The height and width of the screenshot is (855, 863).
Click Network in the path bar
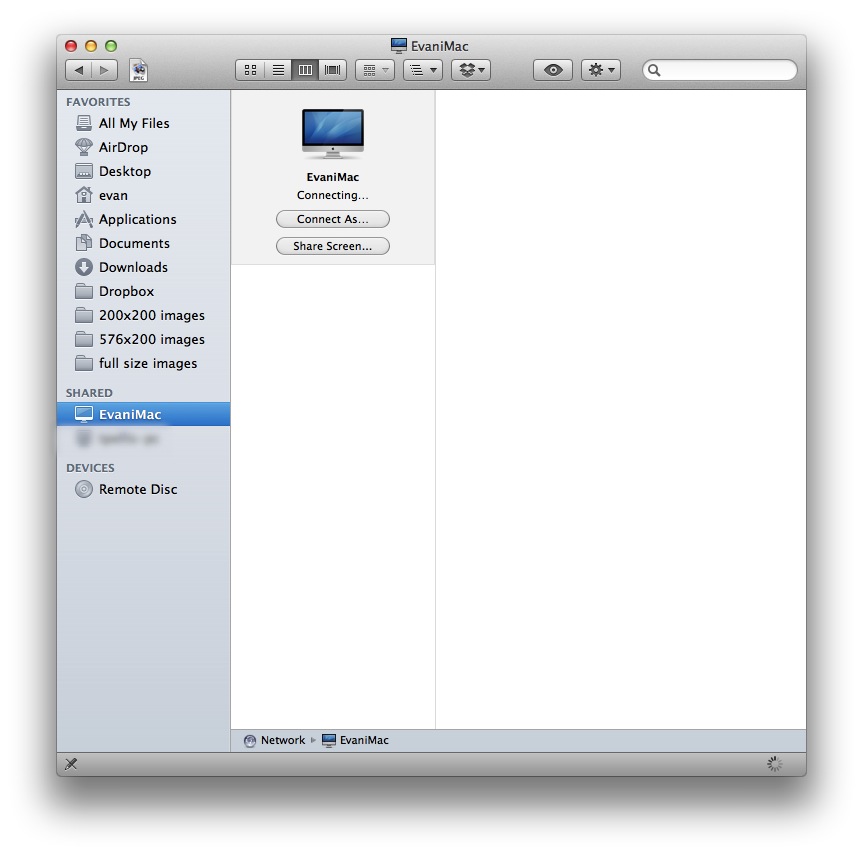click(x=282, y=740)
